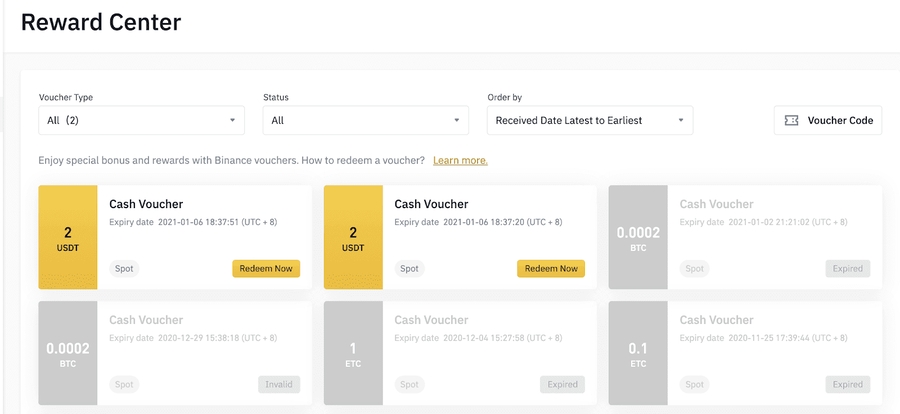
Task: Select the gray 0.1 ETC voucher tile
Action: tap(638, 353)
